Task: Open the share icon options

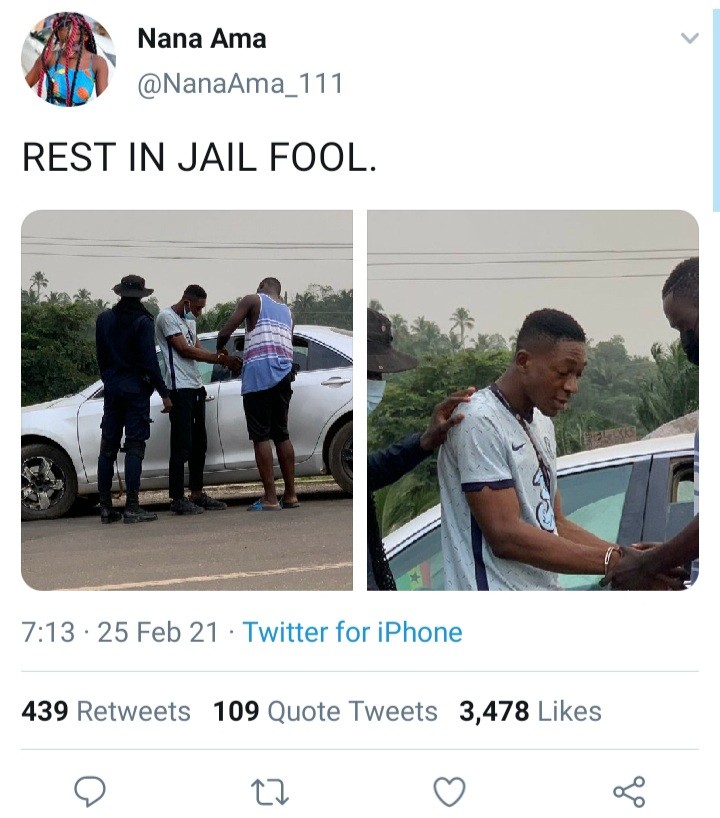Action: (x=629, y=791)
